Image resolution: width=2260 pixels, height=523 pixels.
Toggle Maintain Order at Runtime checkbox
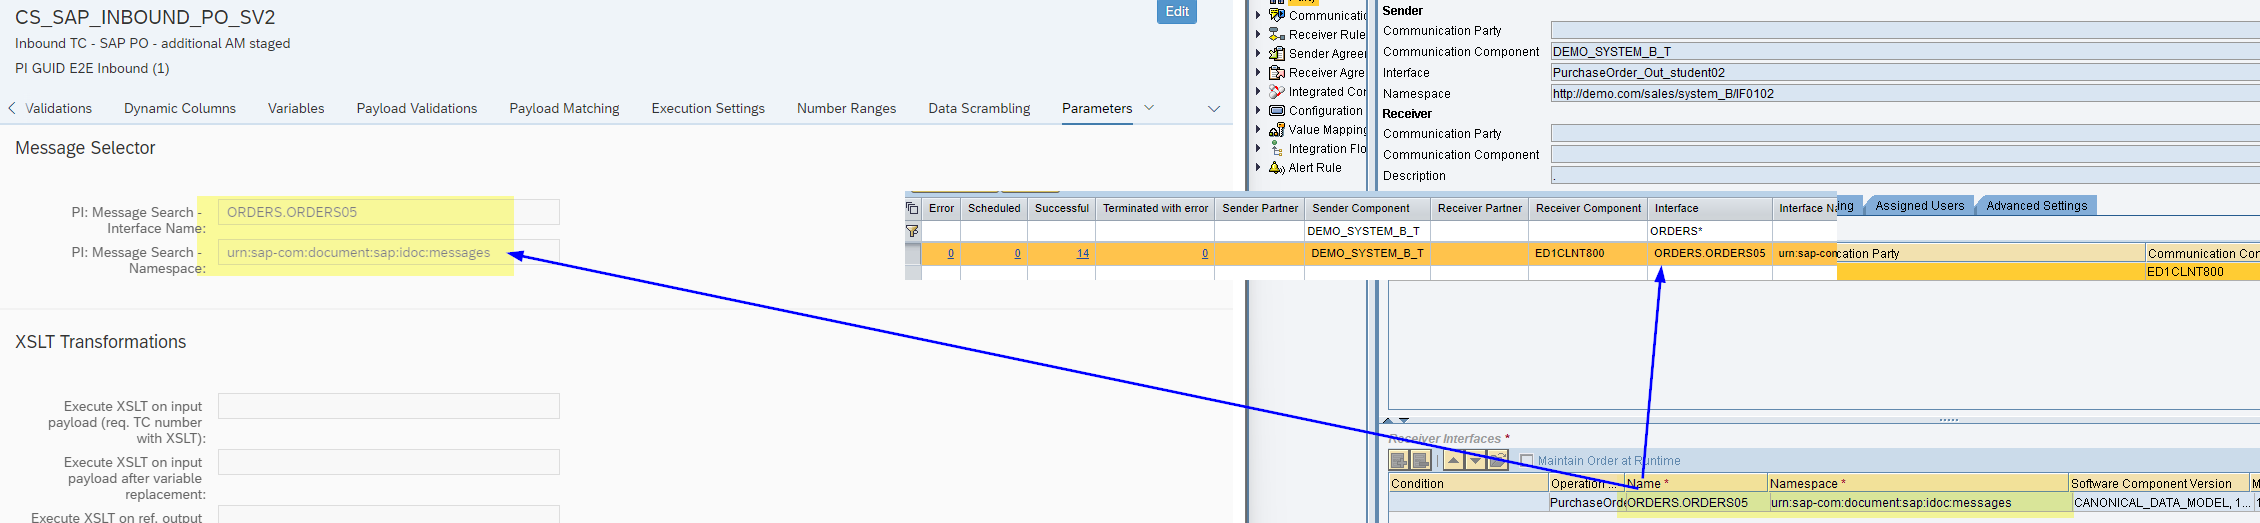pyautogui.click(x=1526, y=461)
